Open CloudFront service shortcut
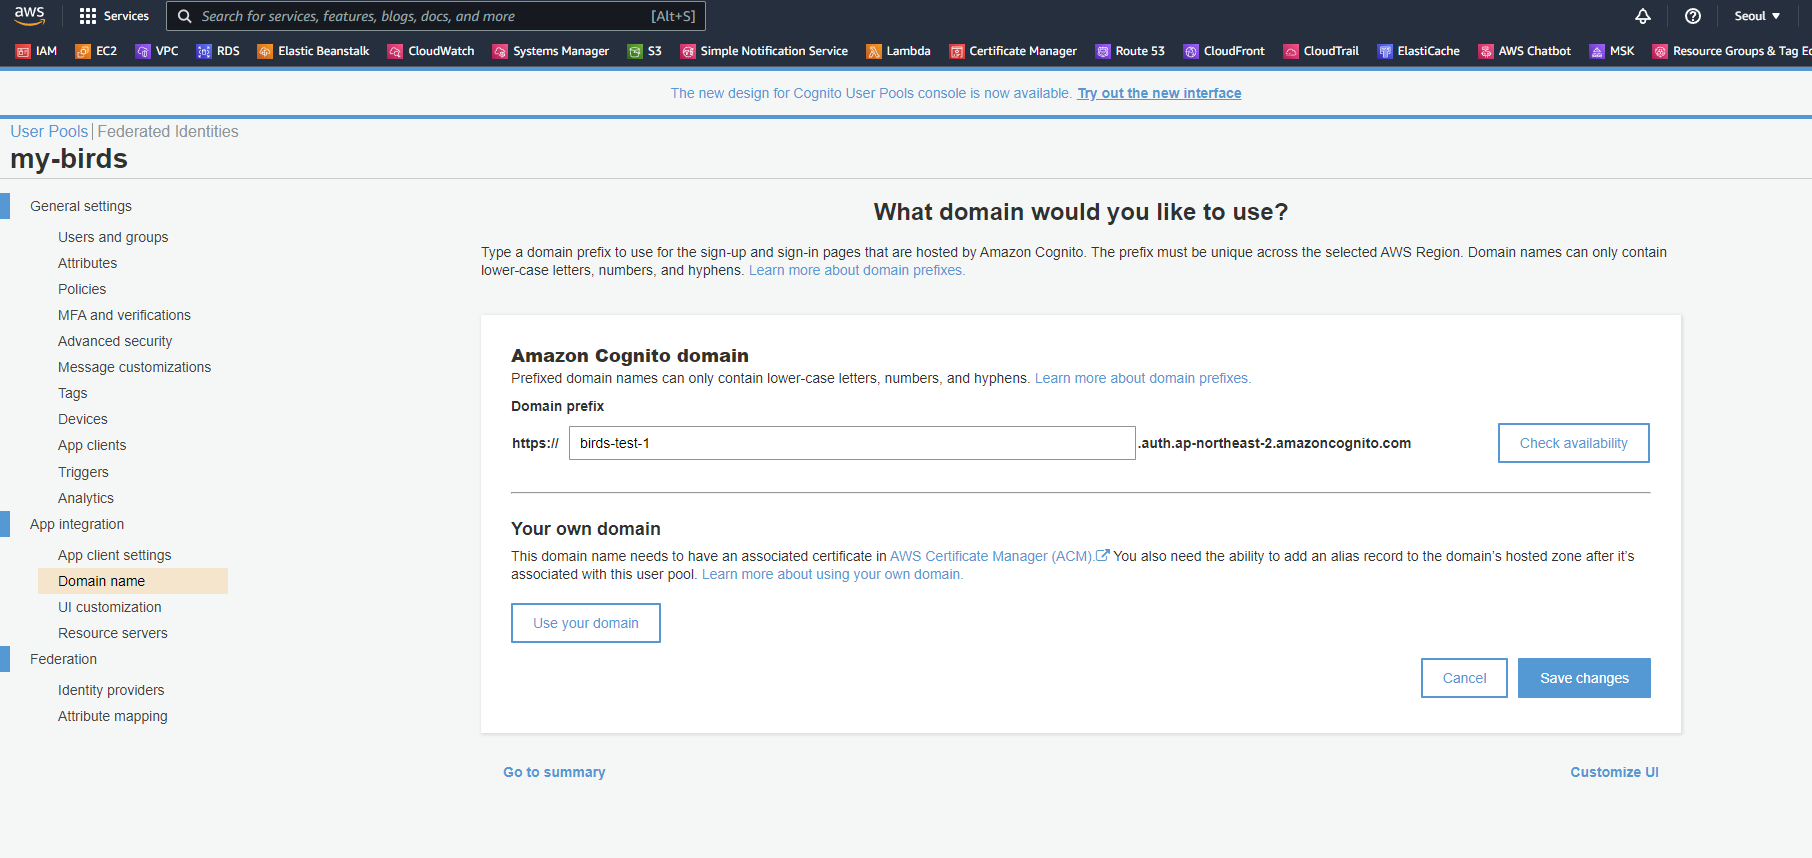The width and height of the screenshot is (1812, 858). [x=1224, y=51]
